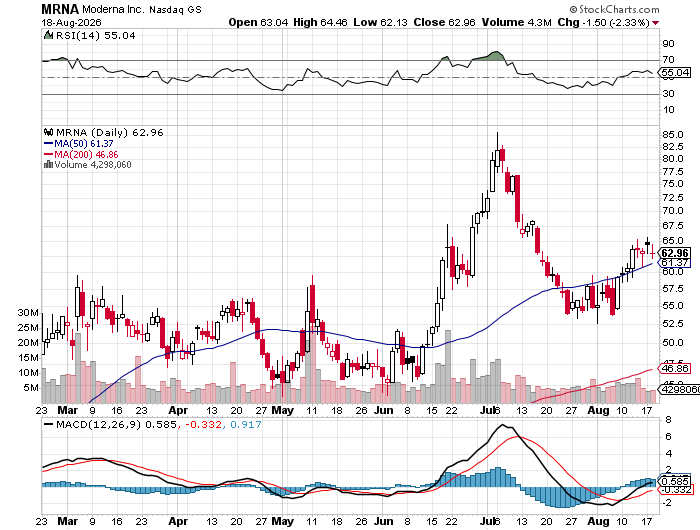Click the Aug label on price chart axis
The width and height of the screenshot is (700, 530).
click(x=598, y=410)
